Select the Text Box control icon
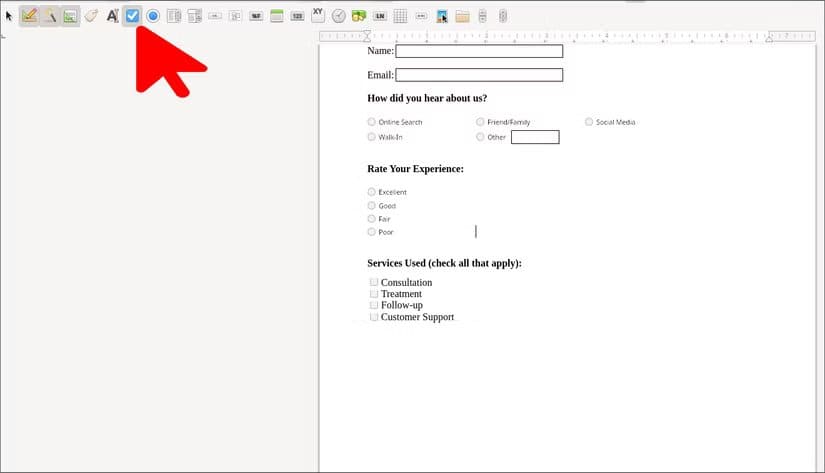Image resolution: width=825 pixels, height=473 pixels. [112, 16]
